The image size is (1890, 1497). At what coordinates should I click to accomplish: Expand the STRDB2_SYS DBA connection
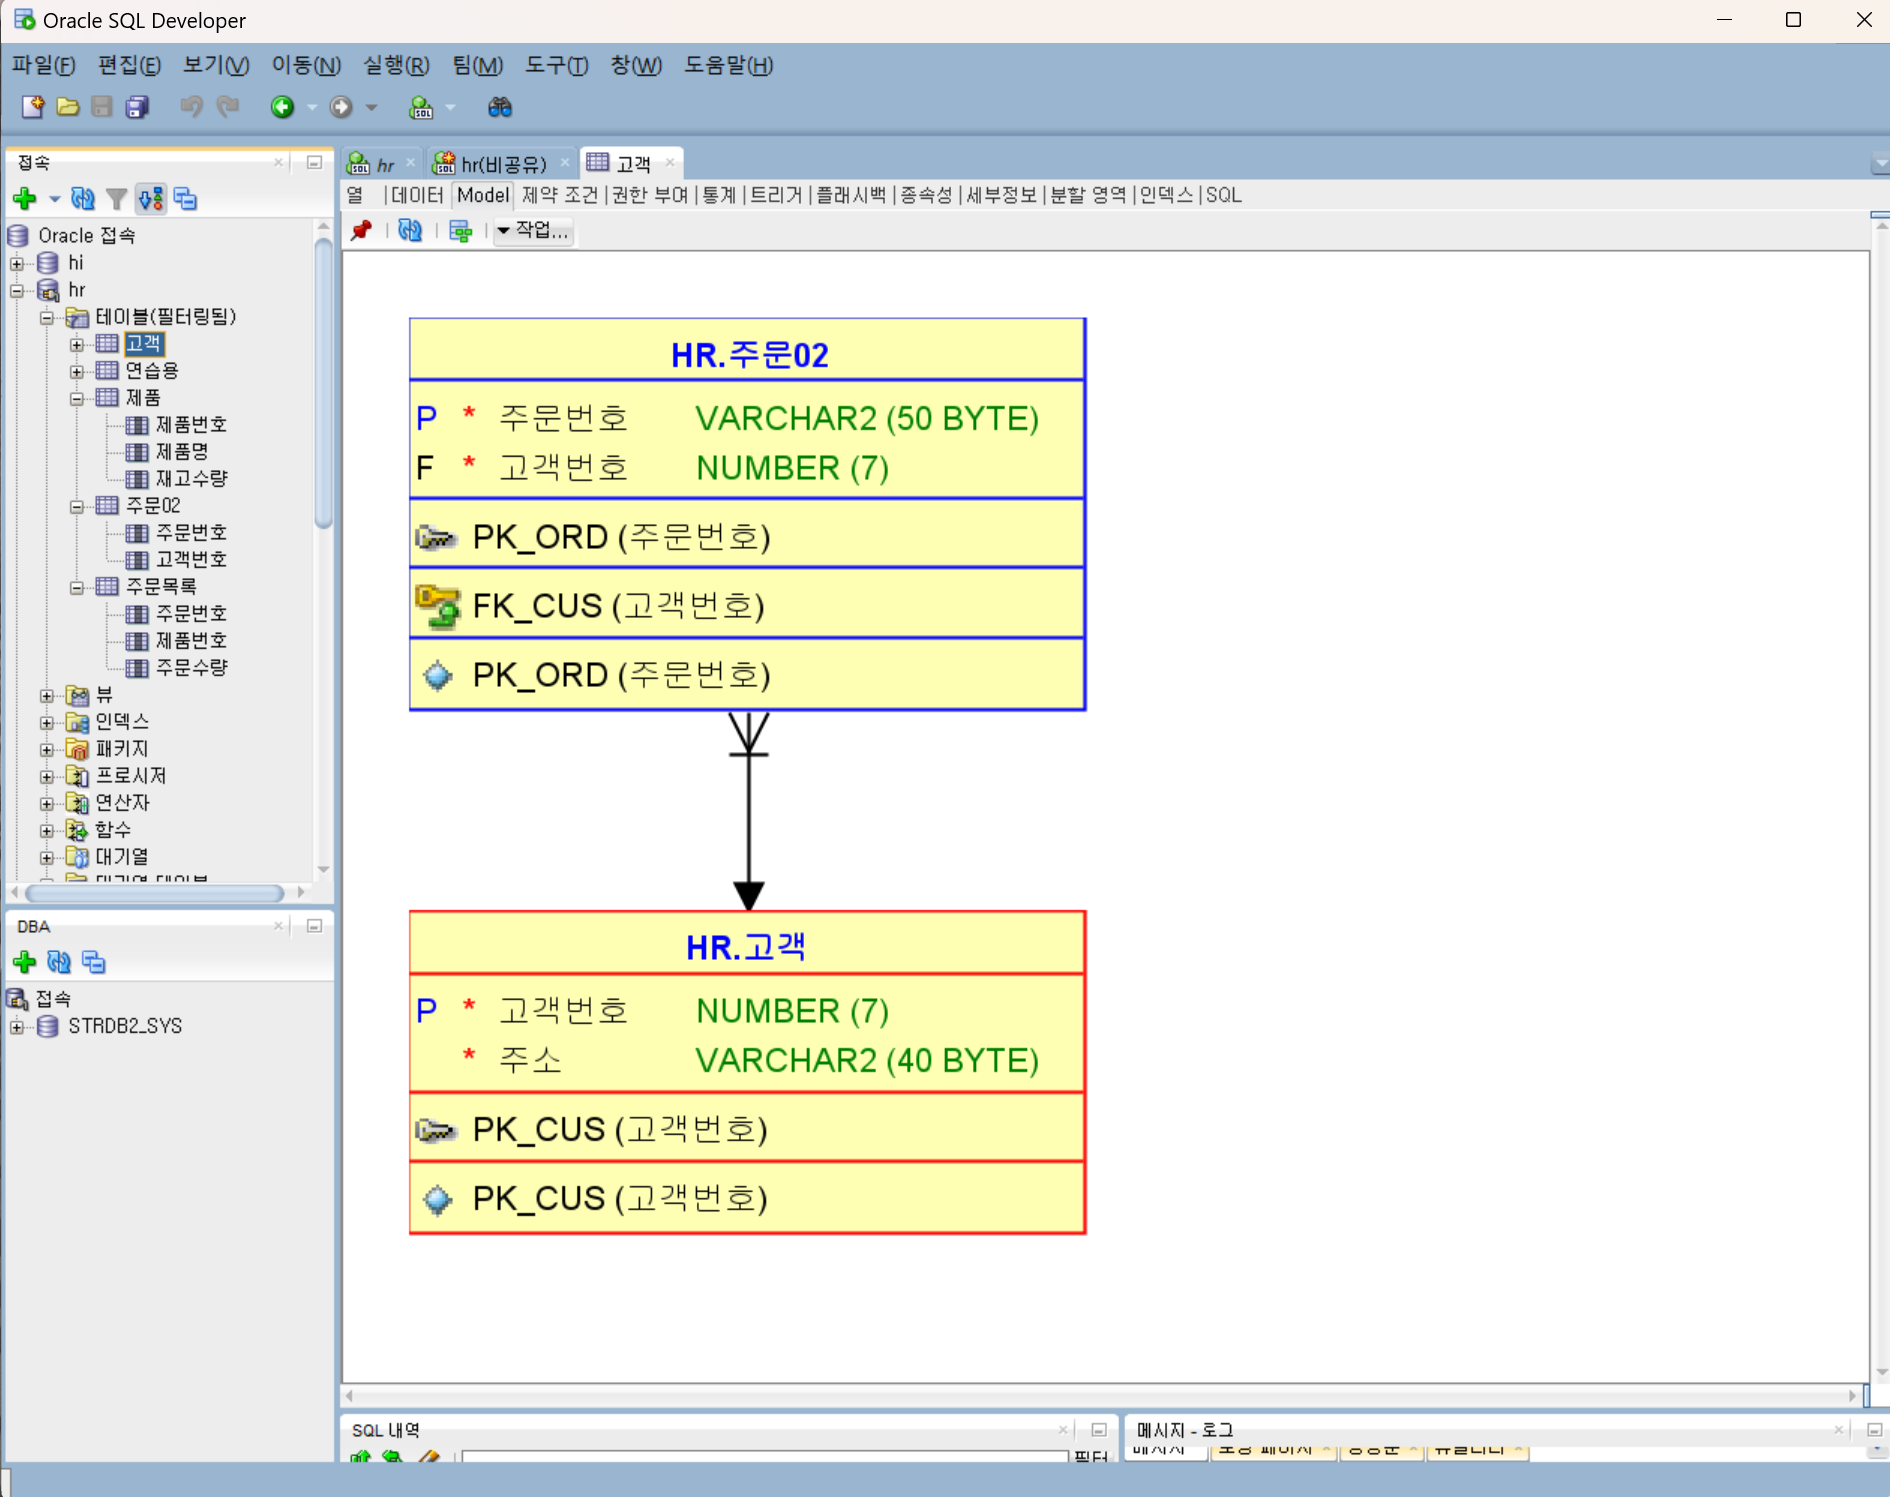17,1027
